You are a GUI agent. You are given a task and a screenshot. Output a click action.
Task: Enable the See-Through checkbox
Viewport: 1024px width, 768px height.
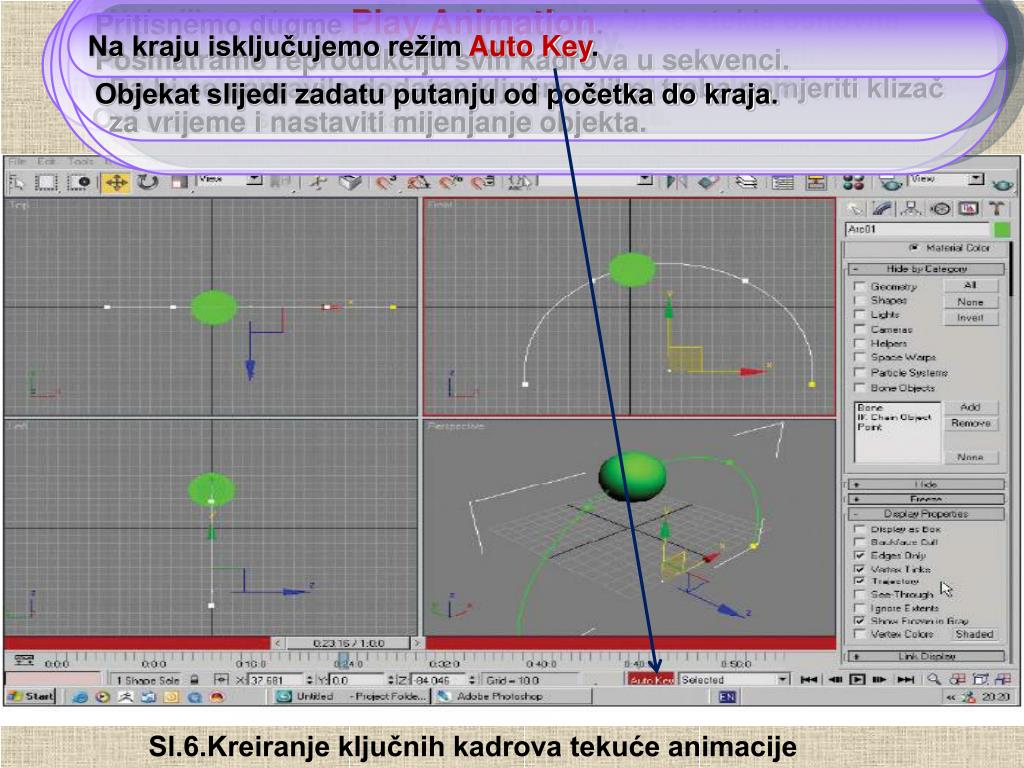pyautogui.click(x=859, y=594)
